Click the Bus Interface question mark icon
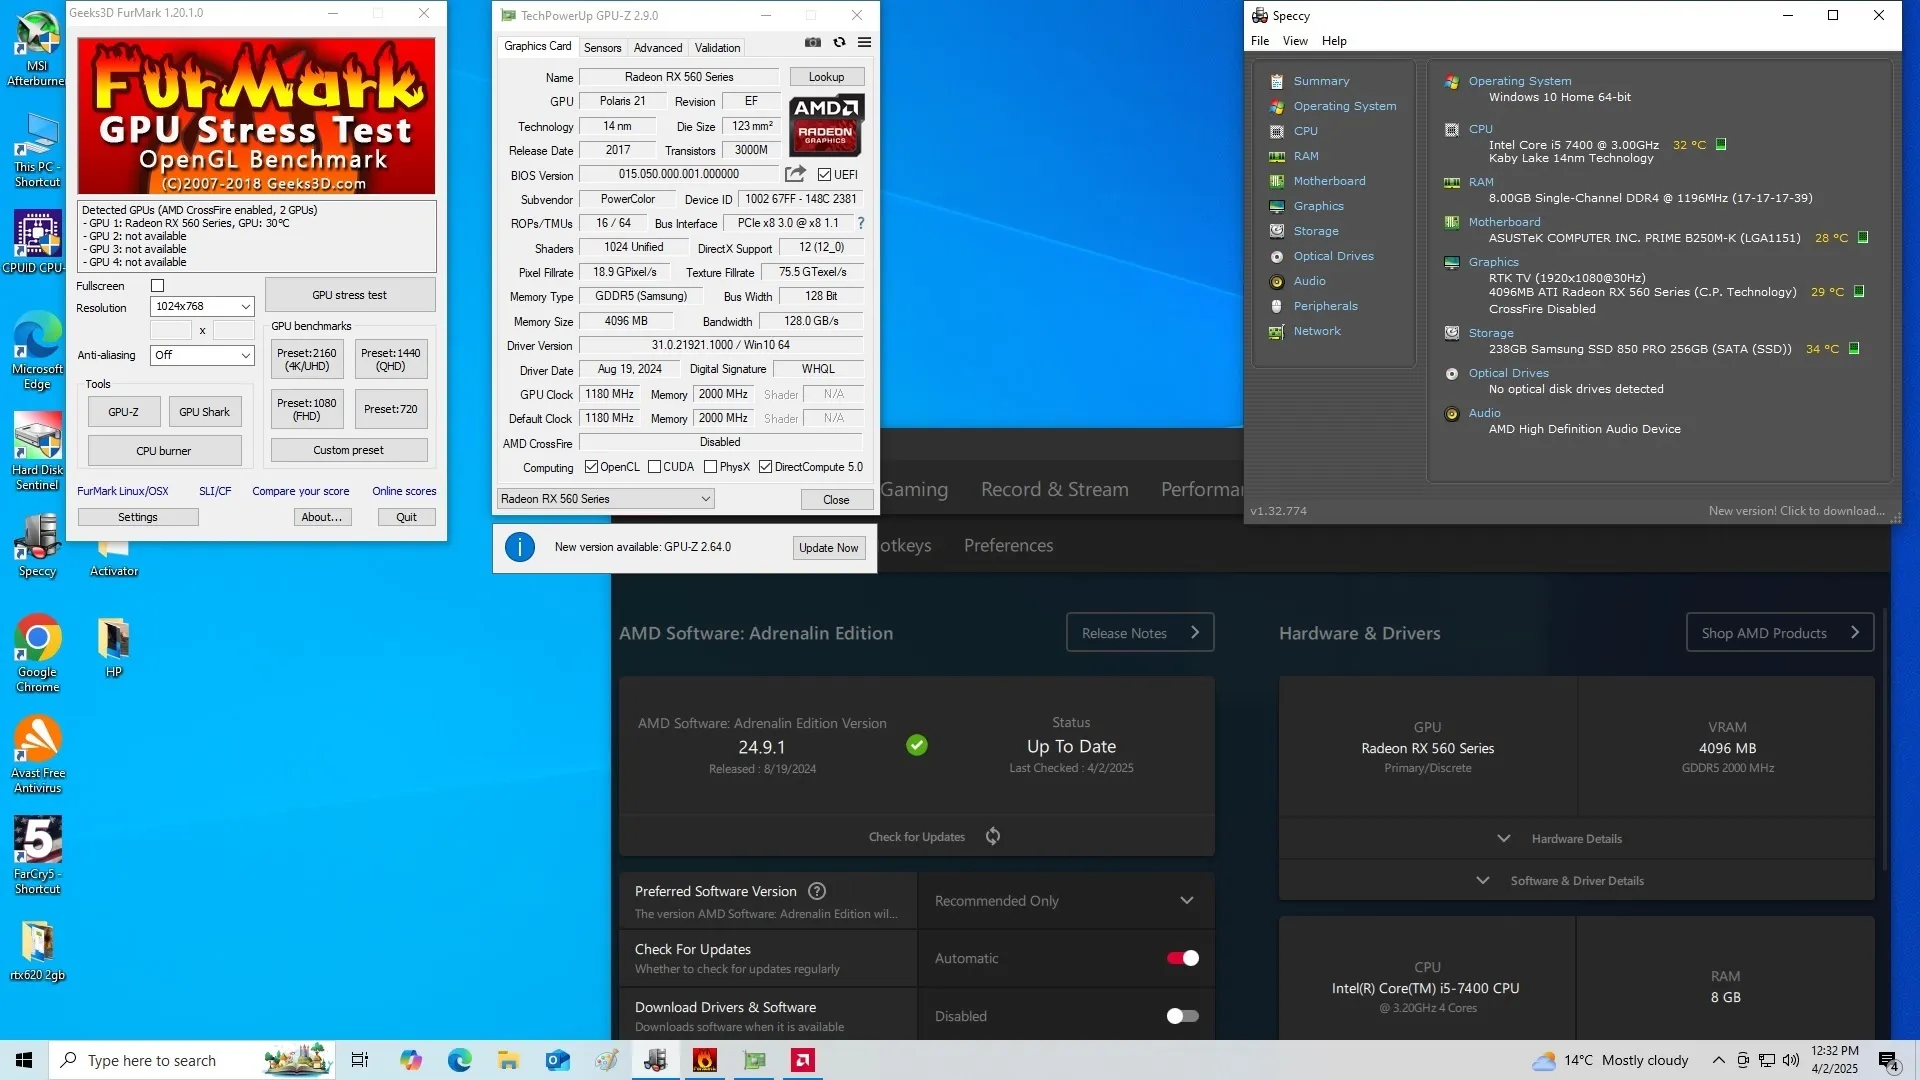This screenshot has height=1080, width=1920. (860, 223)
